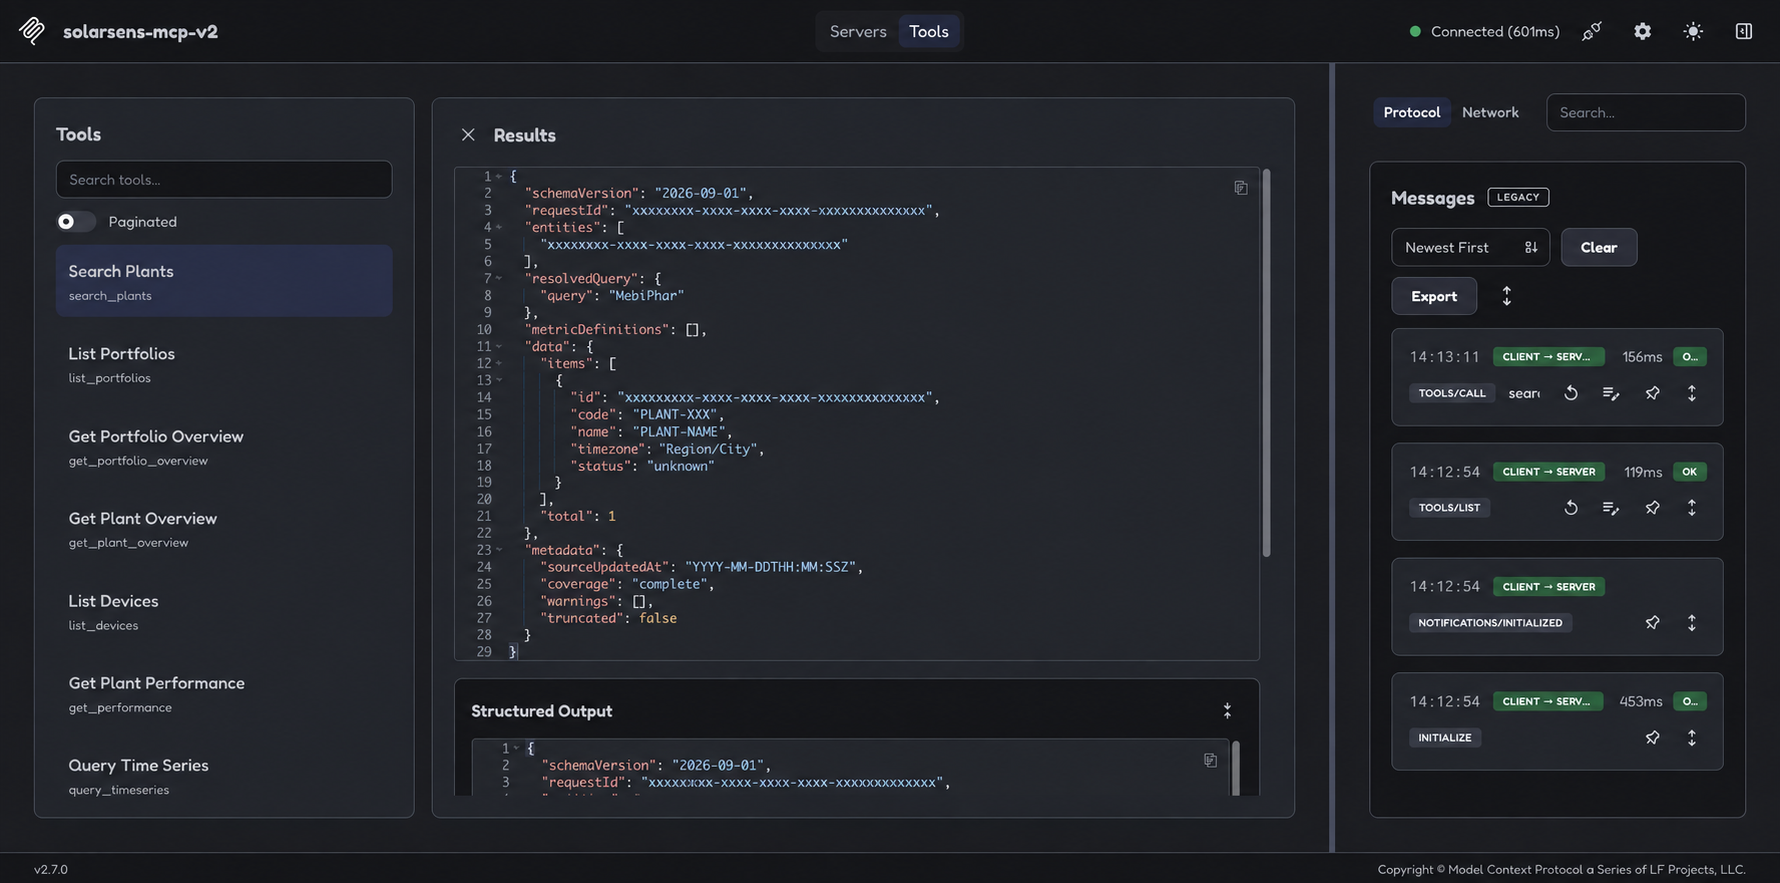Screen dimensions: 1780x883
Task: Fold the metadata object at line 23
Action: (x=499, y=550)
